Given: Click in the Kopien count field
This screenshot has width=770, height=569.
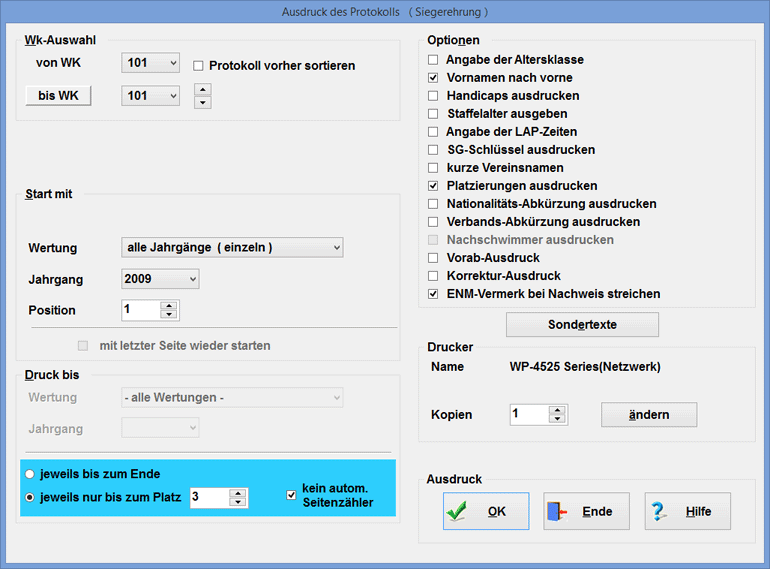Looking at the screenshot, I should [529, 414].
